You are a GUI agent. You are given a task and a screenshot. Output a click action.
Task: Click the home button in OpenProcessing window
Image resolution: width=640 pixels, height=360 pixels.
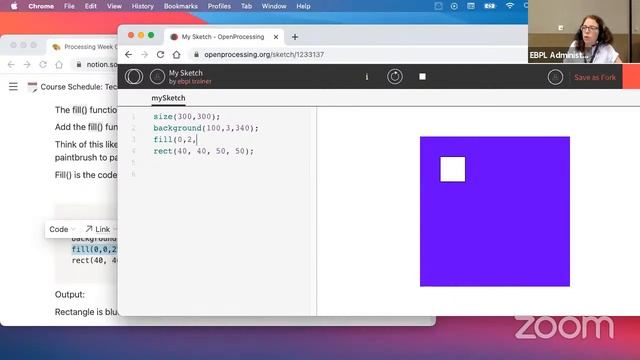coord(176,54)
